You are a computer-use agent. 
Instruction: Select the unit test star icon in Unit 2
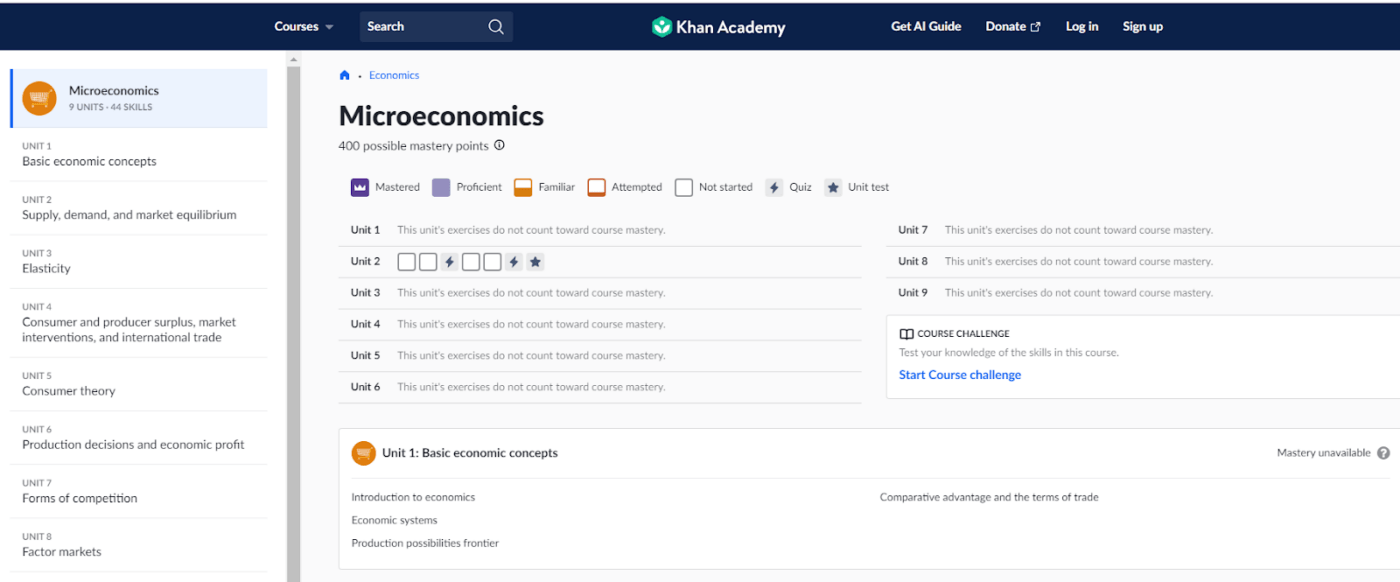[x=535, y=262]
